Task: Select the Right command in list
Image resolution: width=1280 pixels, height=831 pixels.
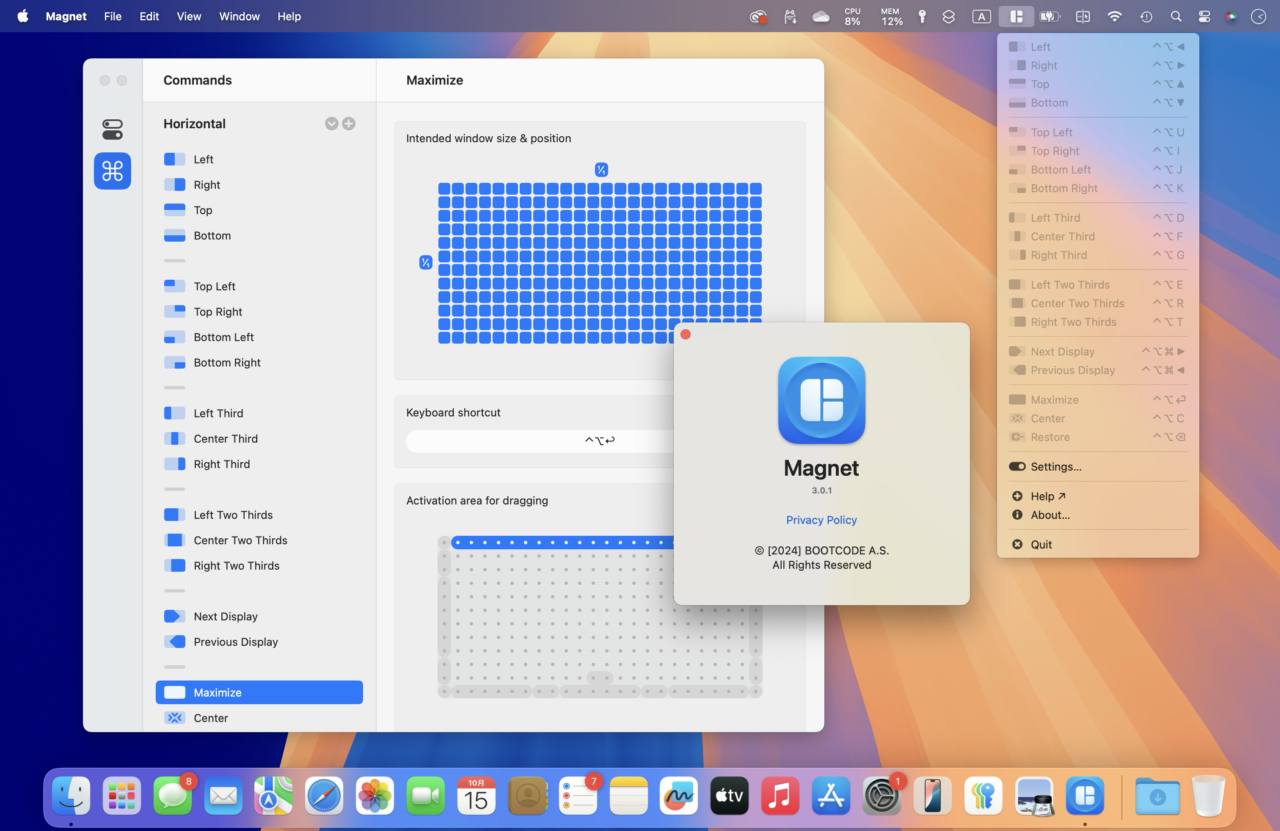Action: (259, 185)
